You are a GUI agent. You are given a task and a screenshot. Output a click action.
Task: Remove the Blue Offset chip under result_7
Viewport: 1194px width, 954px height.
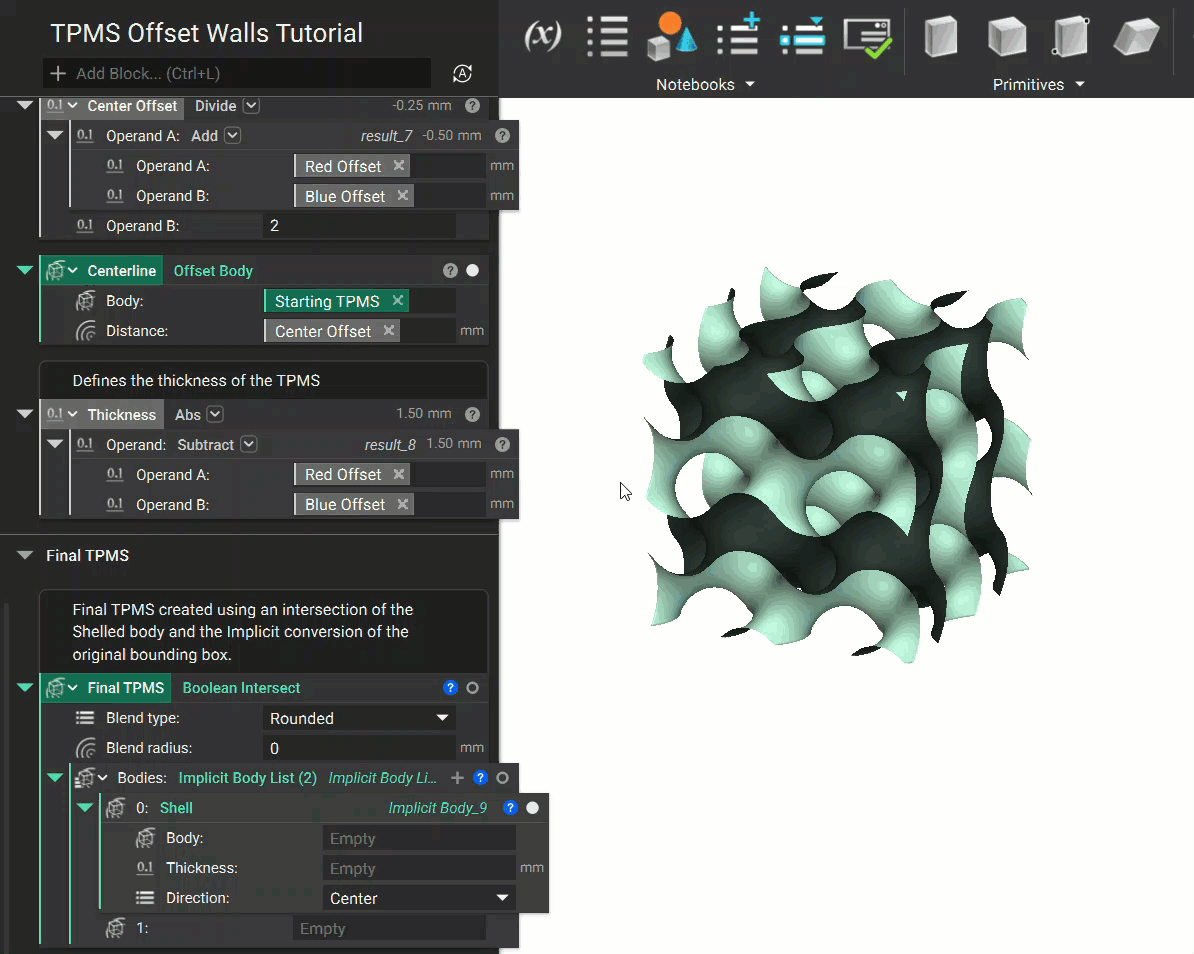[403, 196]
